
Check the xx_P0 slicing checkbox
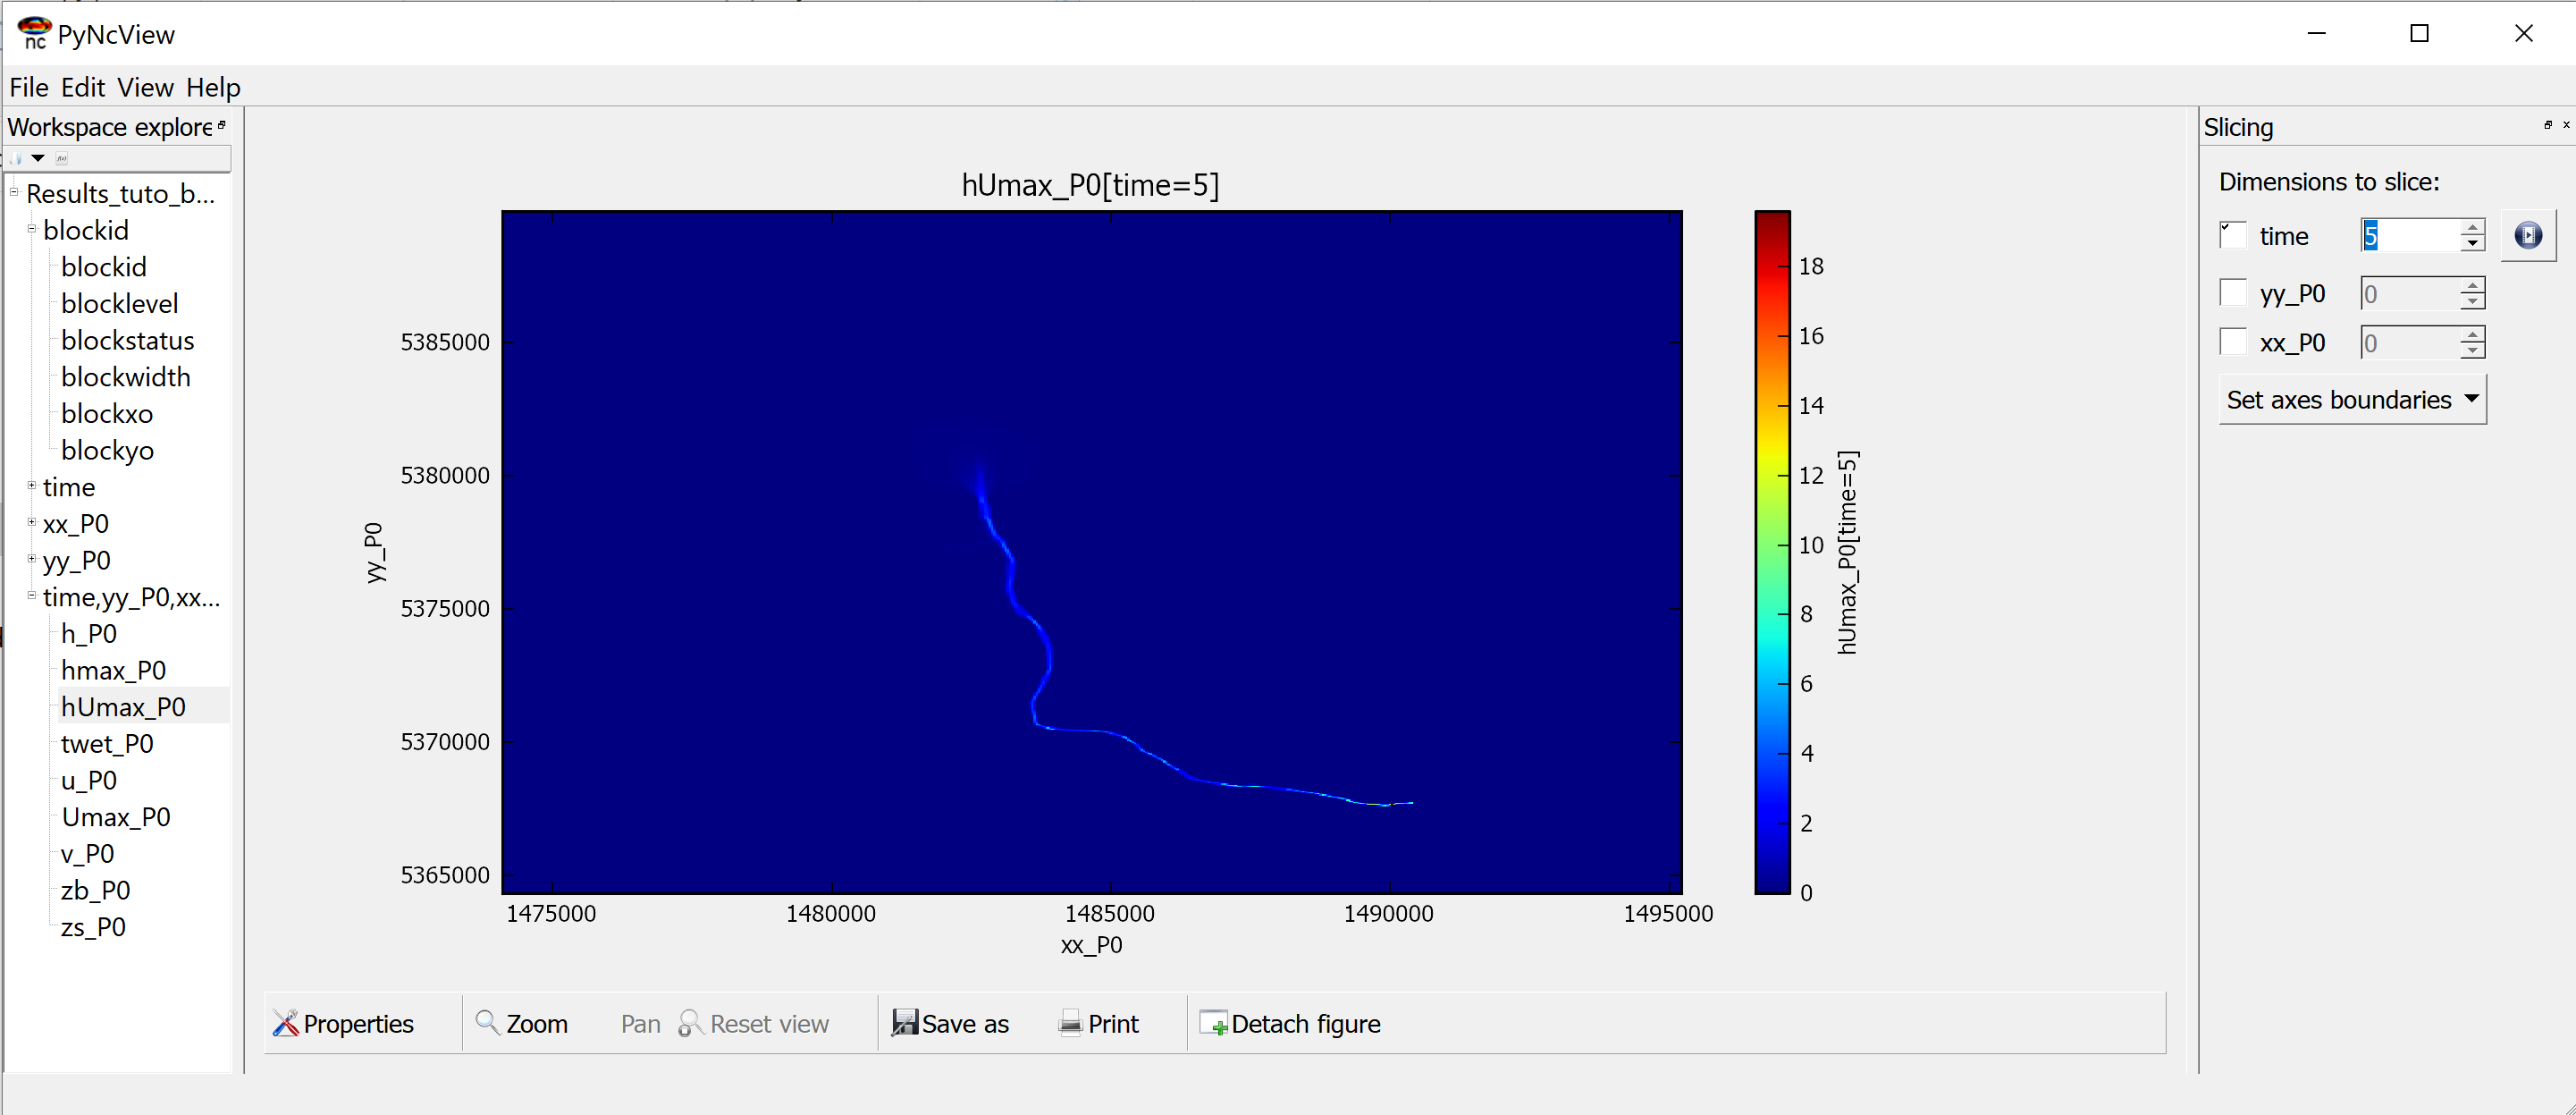(2232, 341)
